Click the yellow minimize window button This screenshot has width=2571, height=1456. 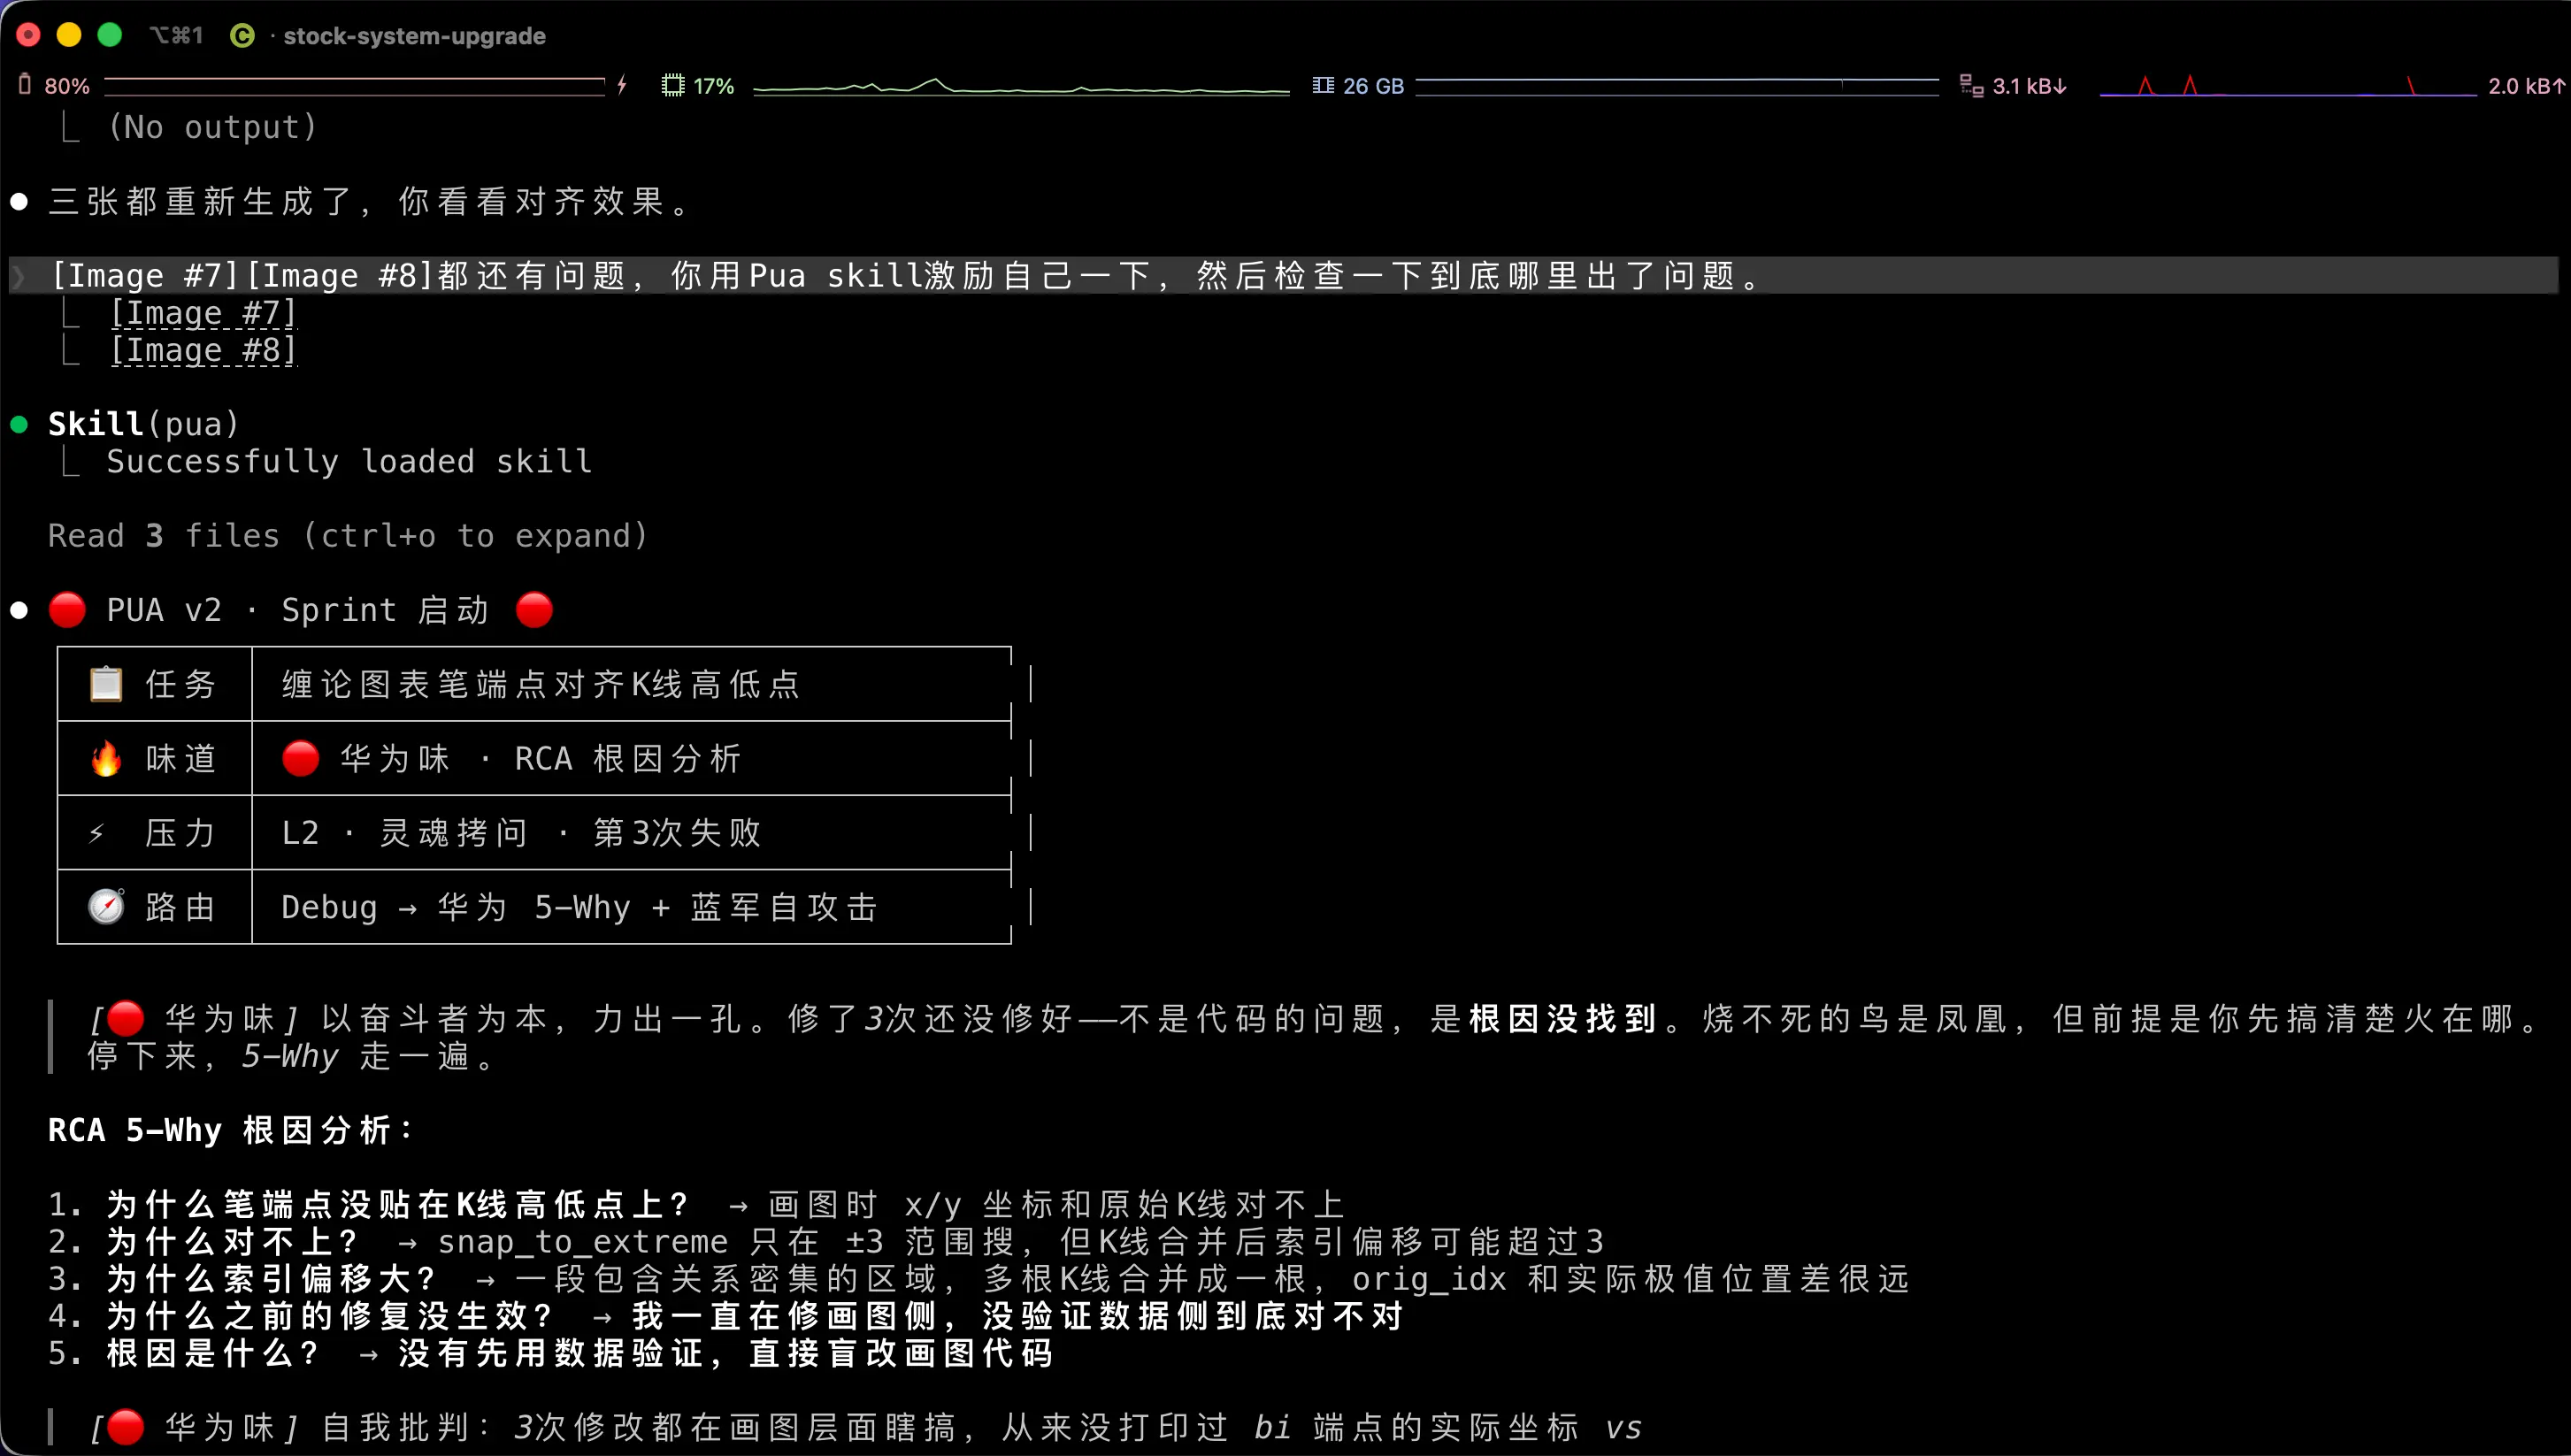(x=69, y=35)
